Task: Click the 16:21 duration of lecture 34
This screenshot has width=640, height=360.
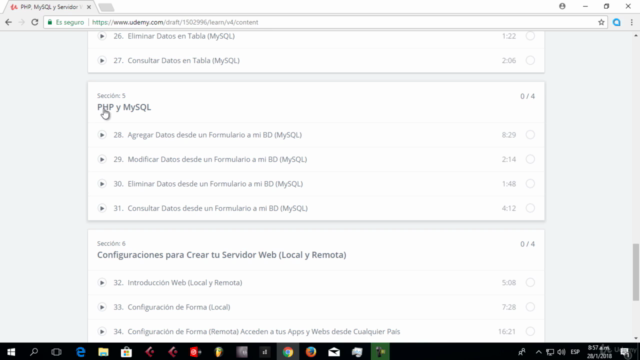Action: coord(507,332)
